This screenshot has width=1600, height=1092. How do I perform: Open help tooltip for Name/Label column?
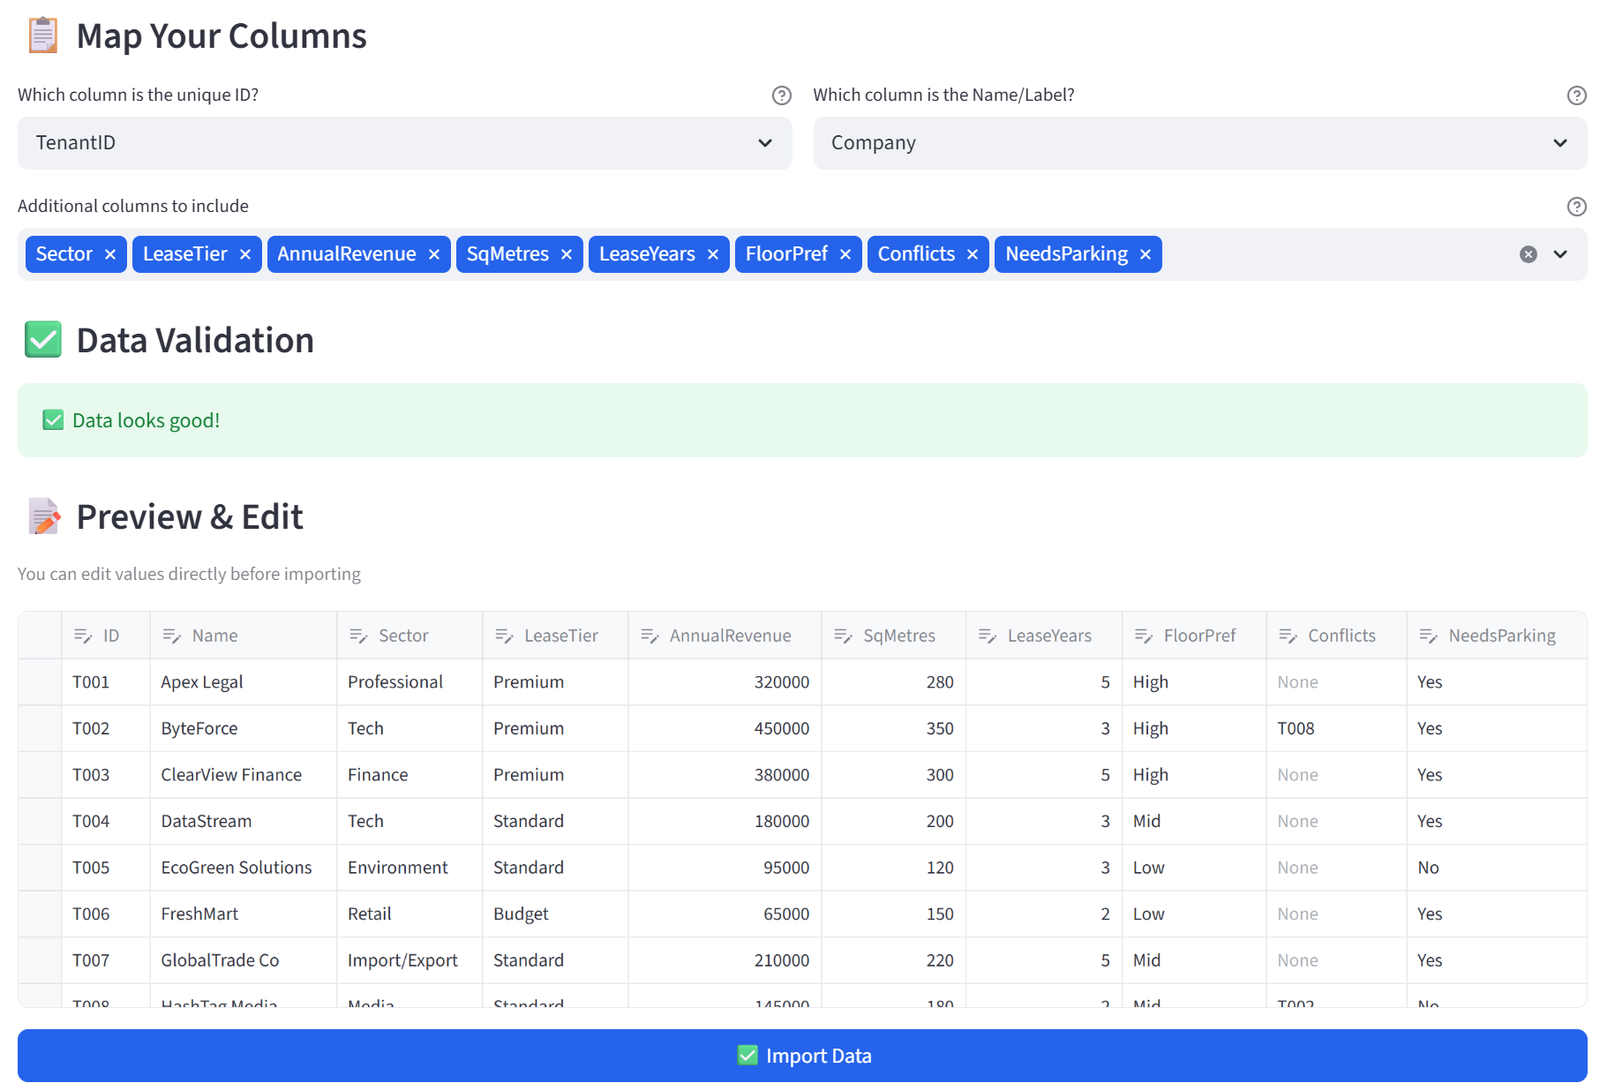point(1577,95)
